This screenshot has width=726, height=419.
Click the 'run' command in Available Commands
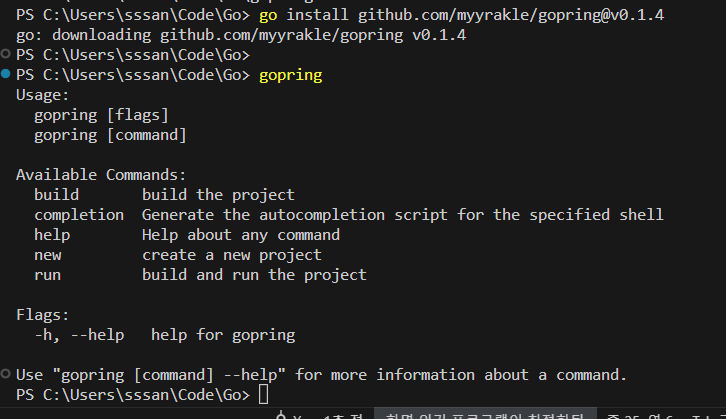47,275
